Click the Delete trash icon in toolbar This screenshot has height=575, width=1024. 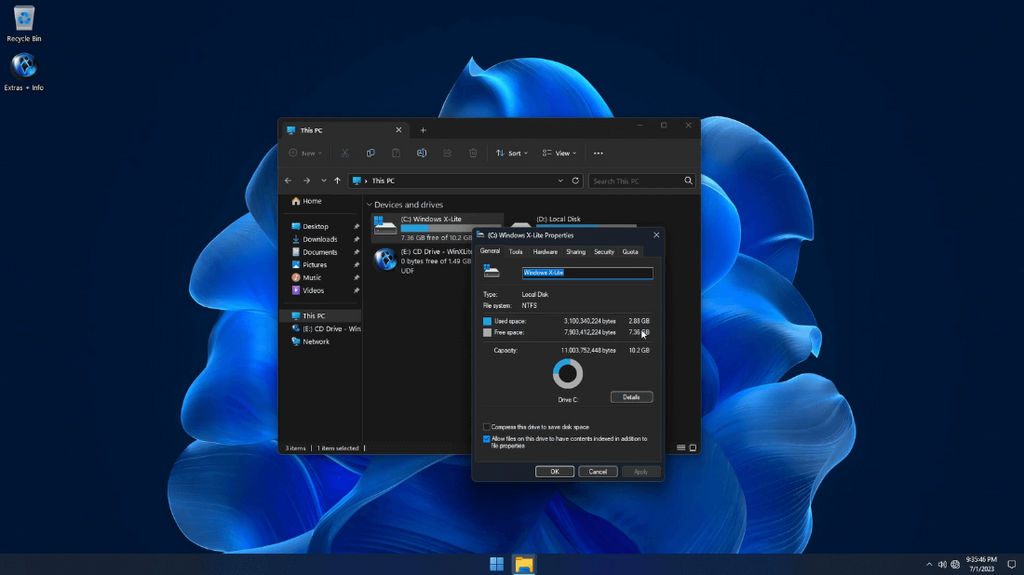(473, 153)
